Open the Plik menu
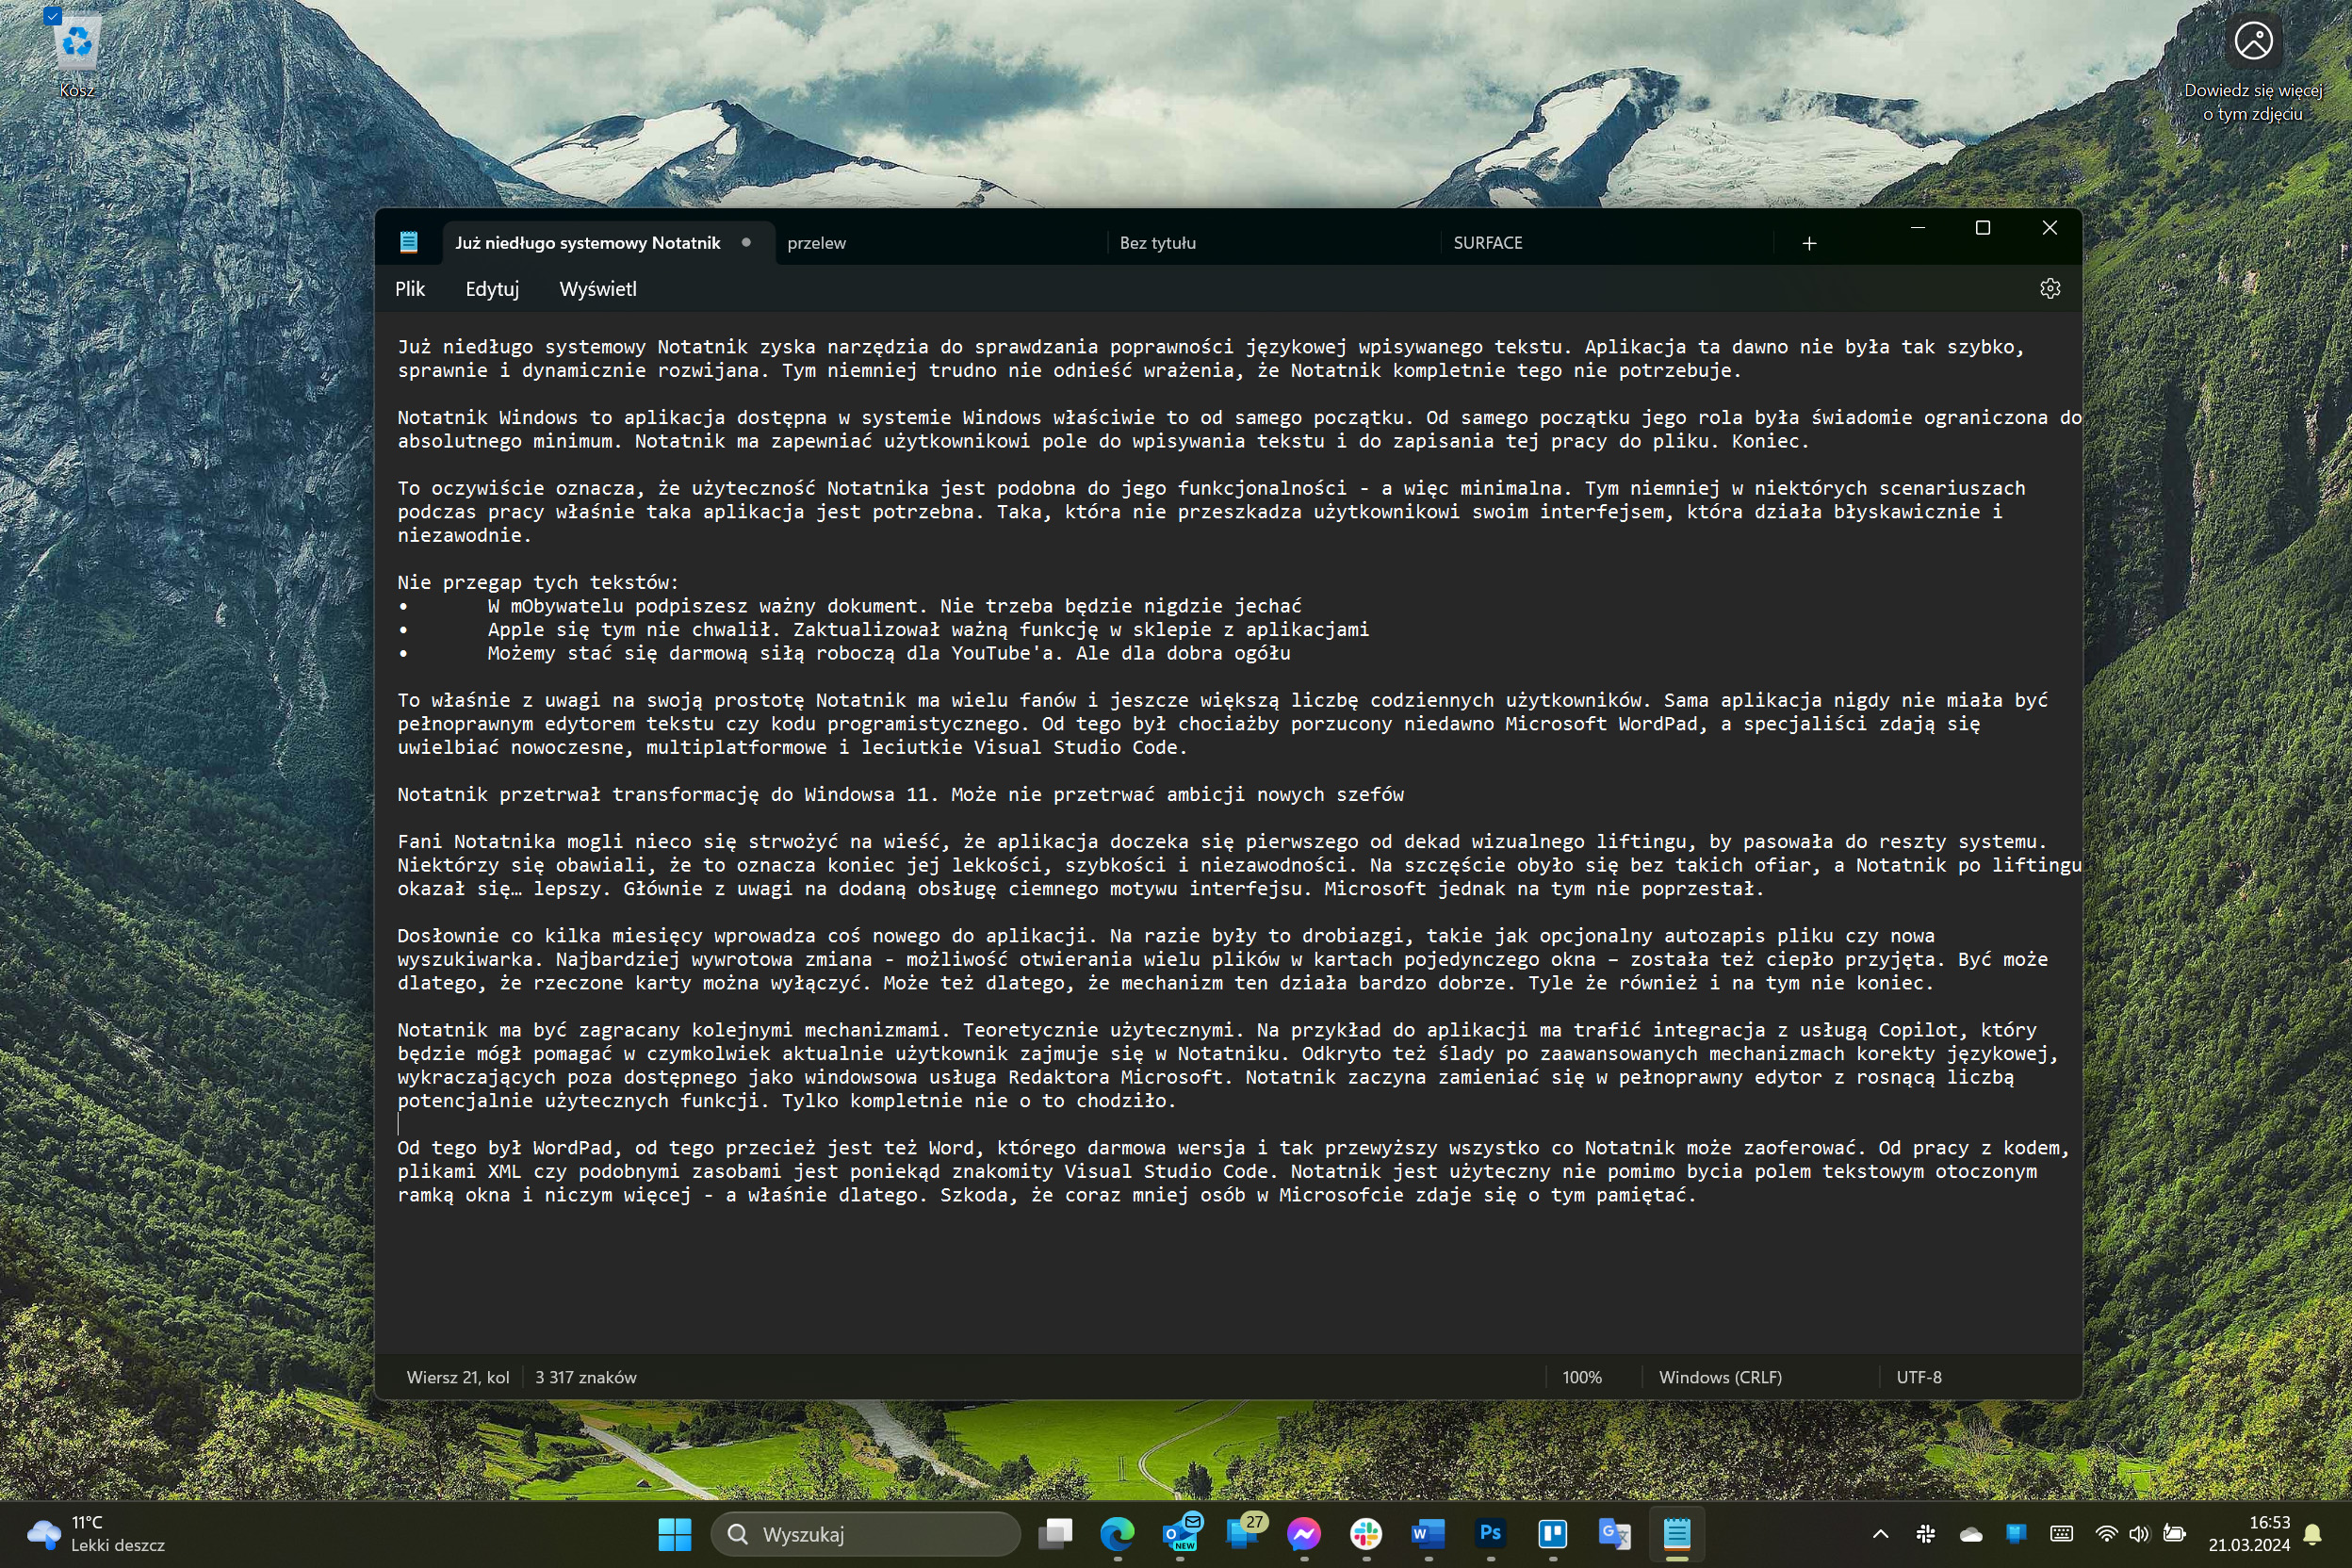2352x1568 pixels. 410,289
